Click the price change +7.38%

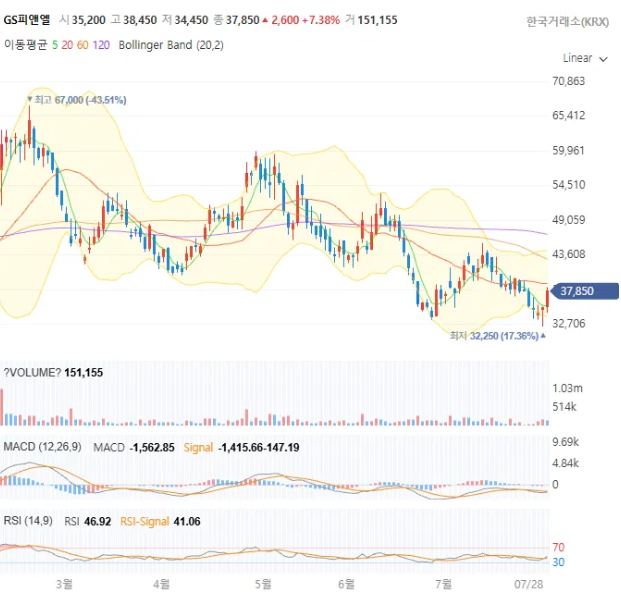321,20
